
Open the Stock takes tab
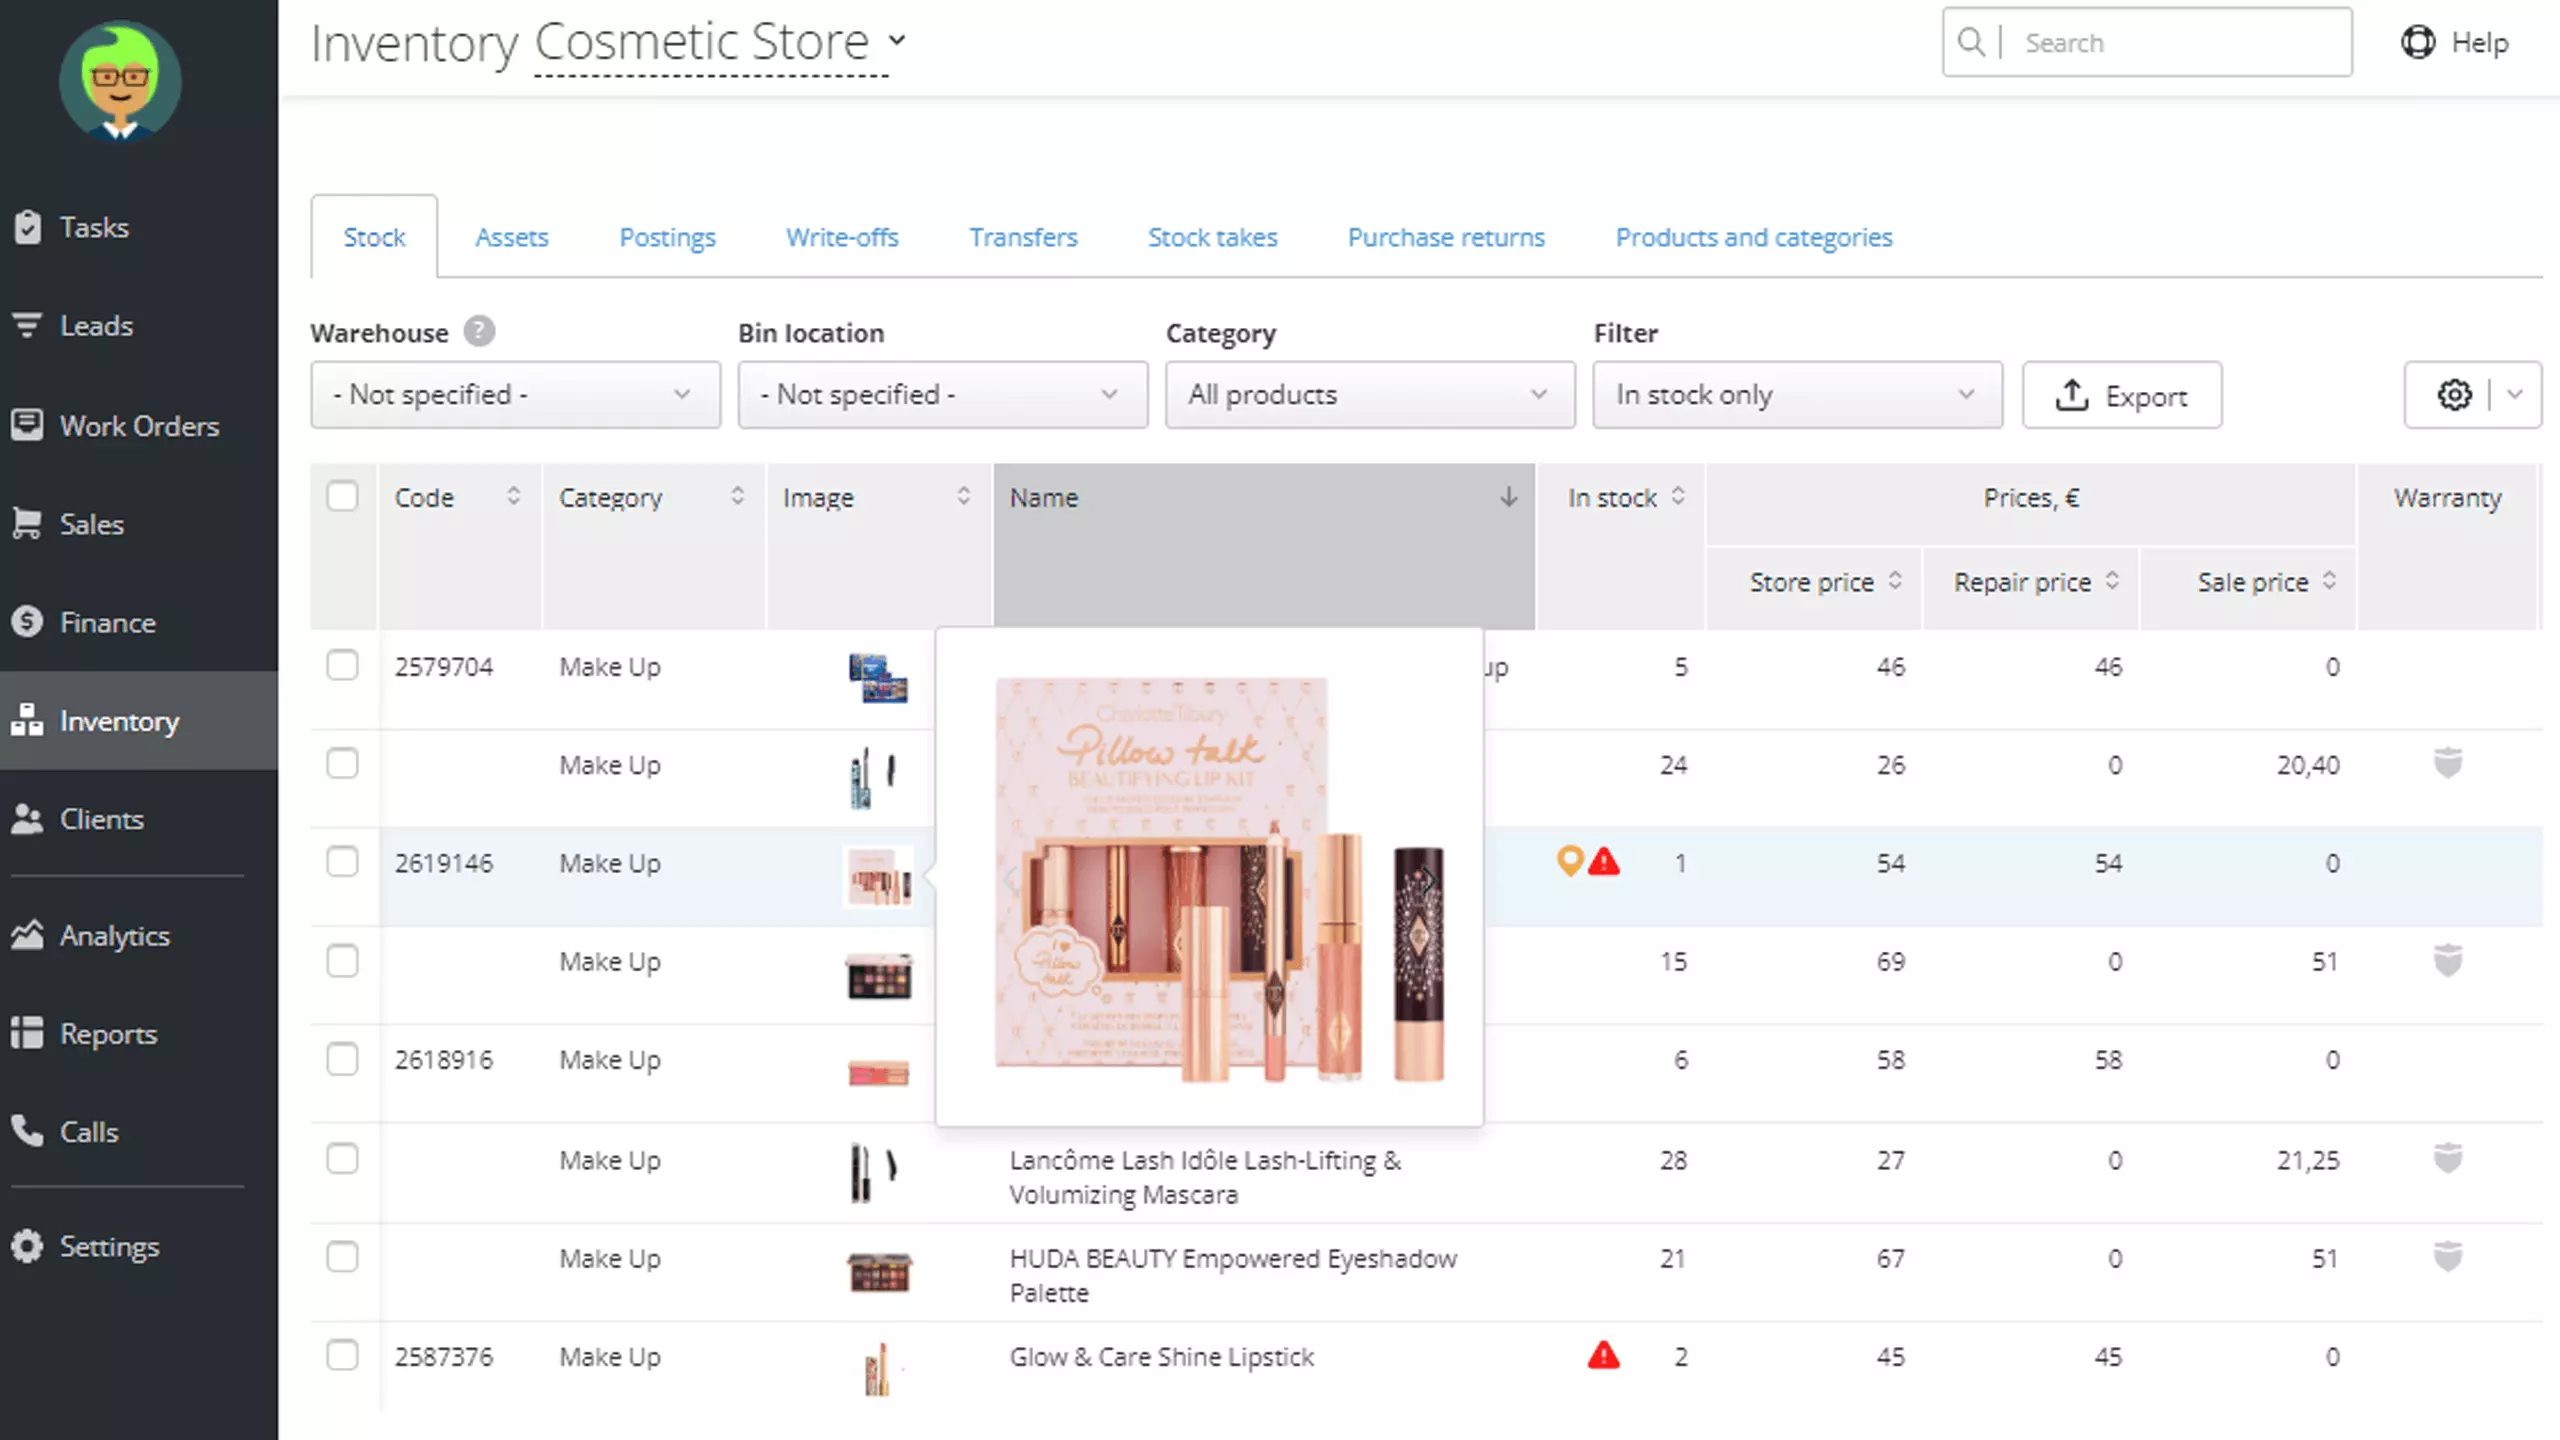pyautogui.click(x=1212, y=237)
